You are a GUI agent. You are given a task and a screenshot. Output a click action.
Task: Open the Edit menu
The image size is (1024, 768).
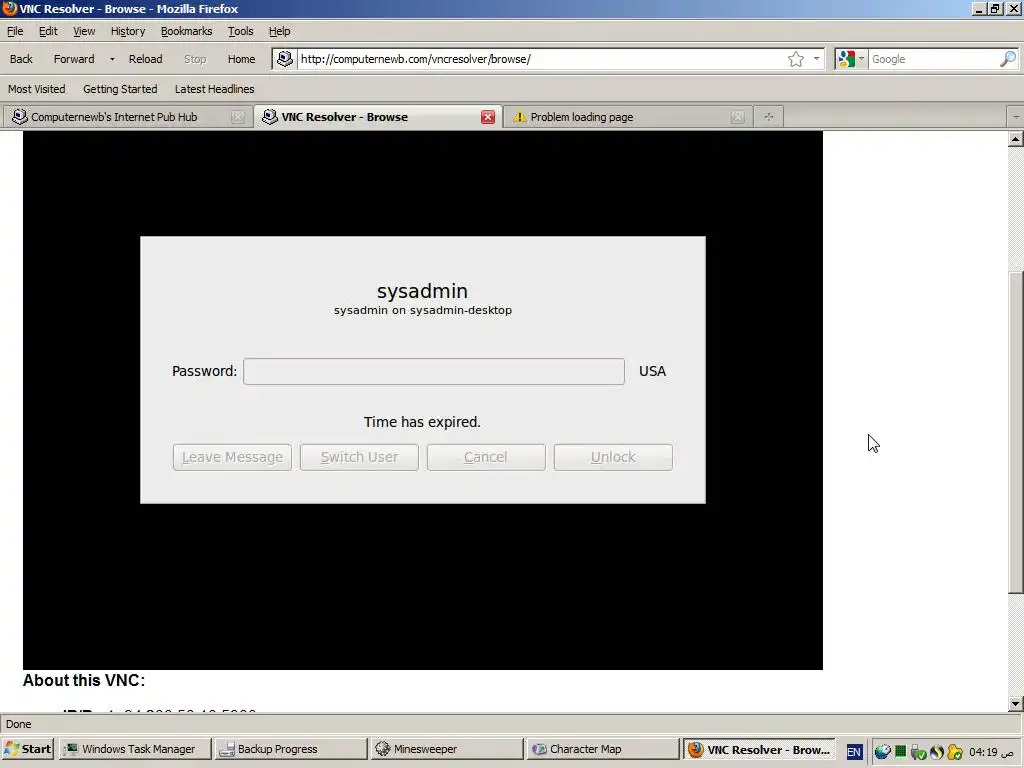coord(48,31)
